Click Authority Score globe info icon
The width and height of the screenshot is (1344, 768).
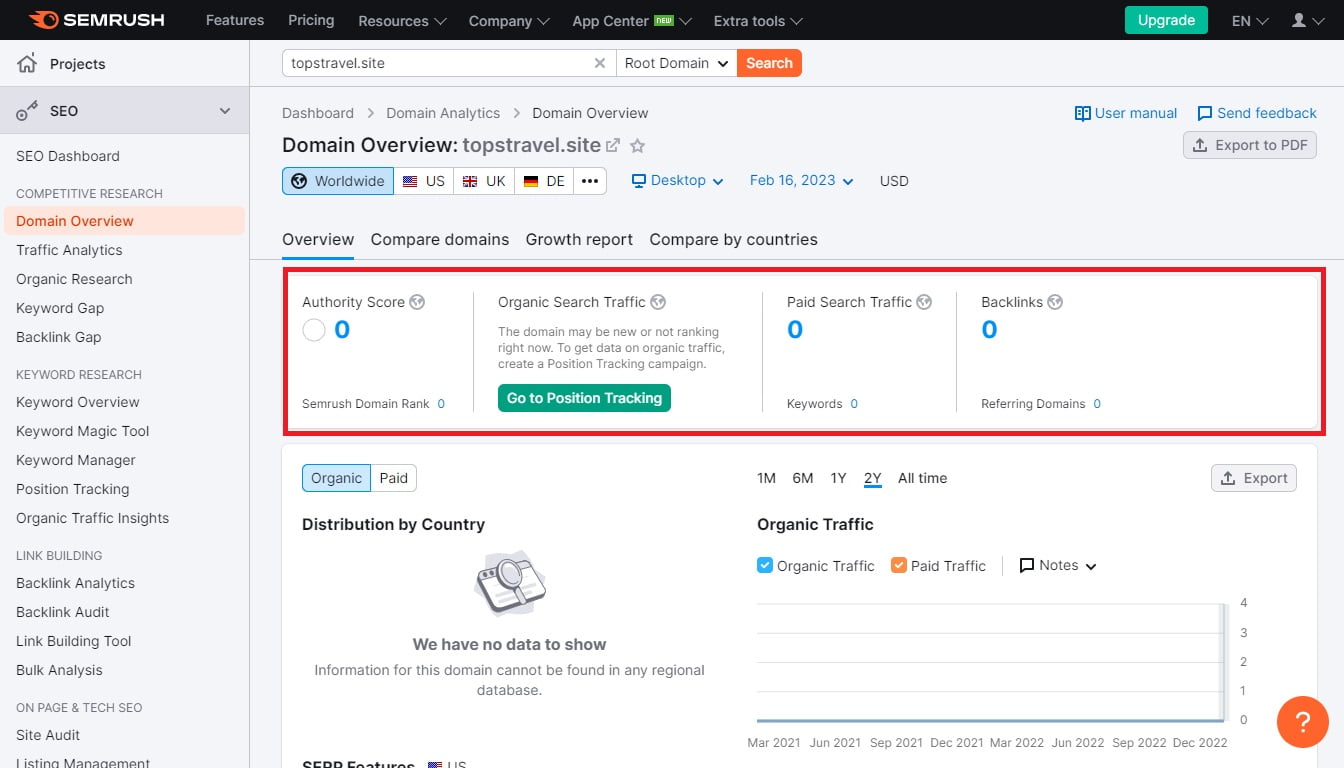[417, 302]
